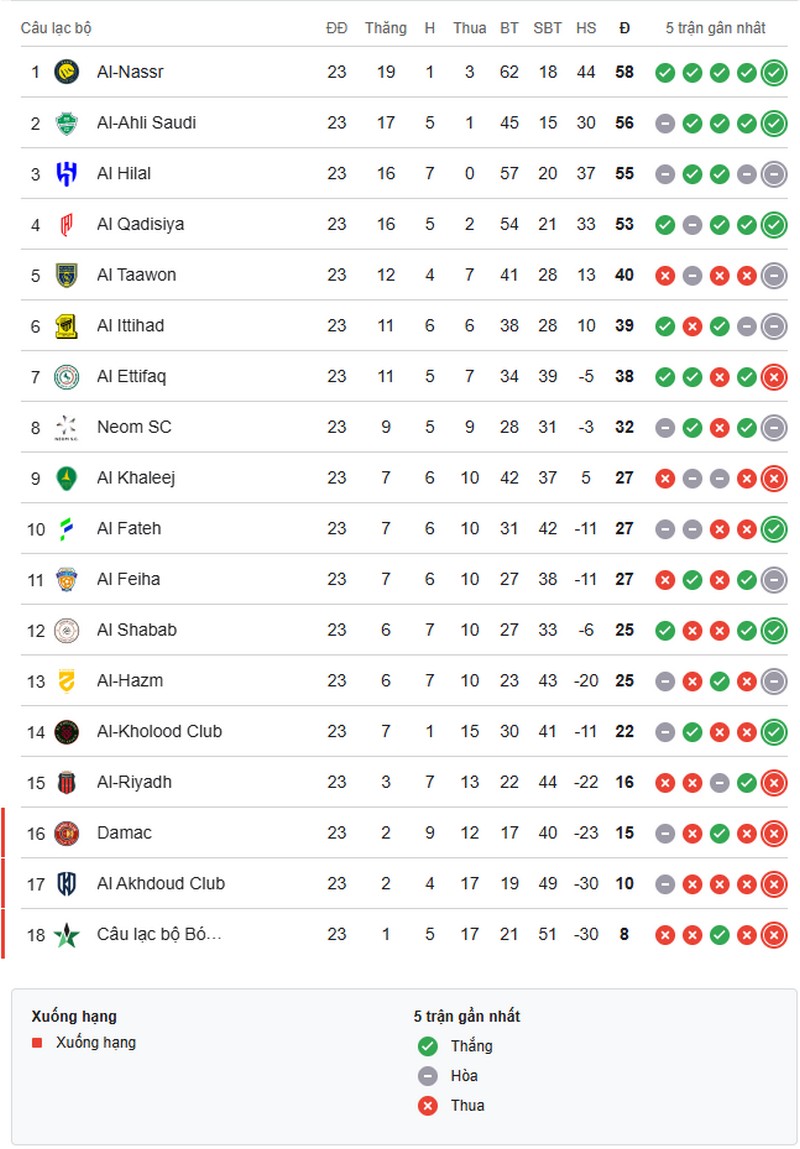Click the Al-Nassr club logo
The image size is (800, 1149).
66,72
